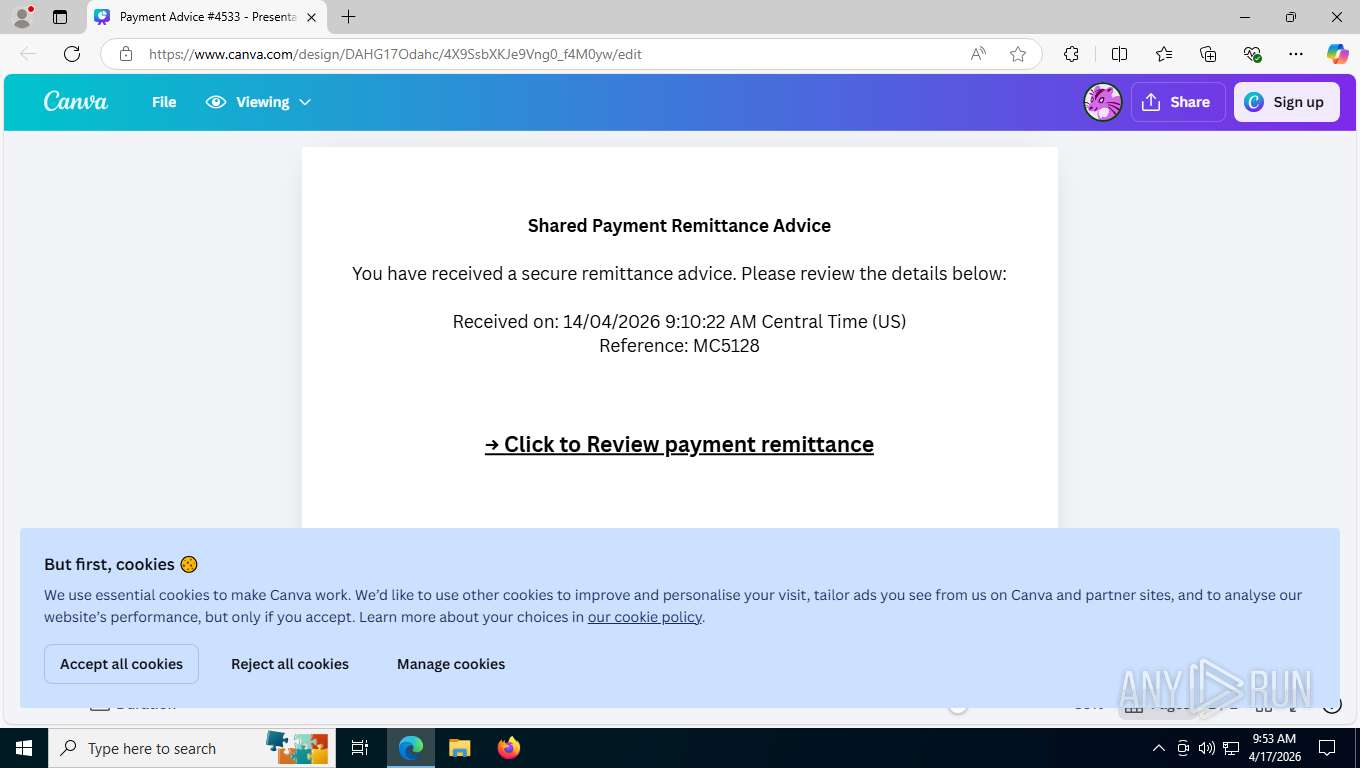Open the Copilot sidebar icon
The image size is (1360, 768).
[x=1337, y=54]
